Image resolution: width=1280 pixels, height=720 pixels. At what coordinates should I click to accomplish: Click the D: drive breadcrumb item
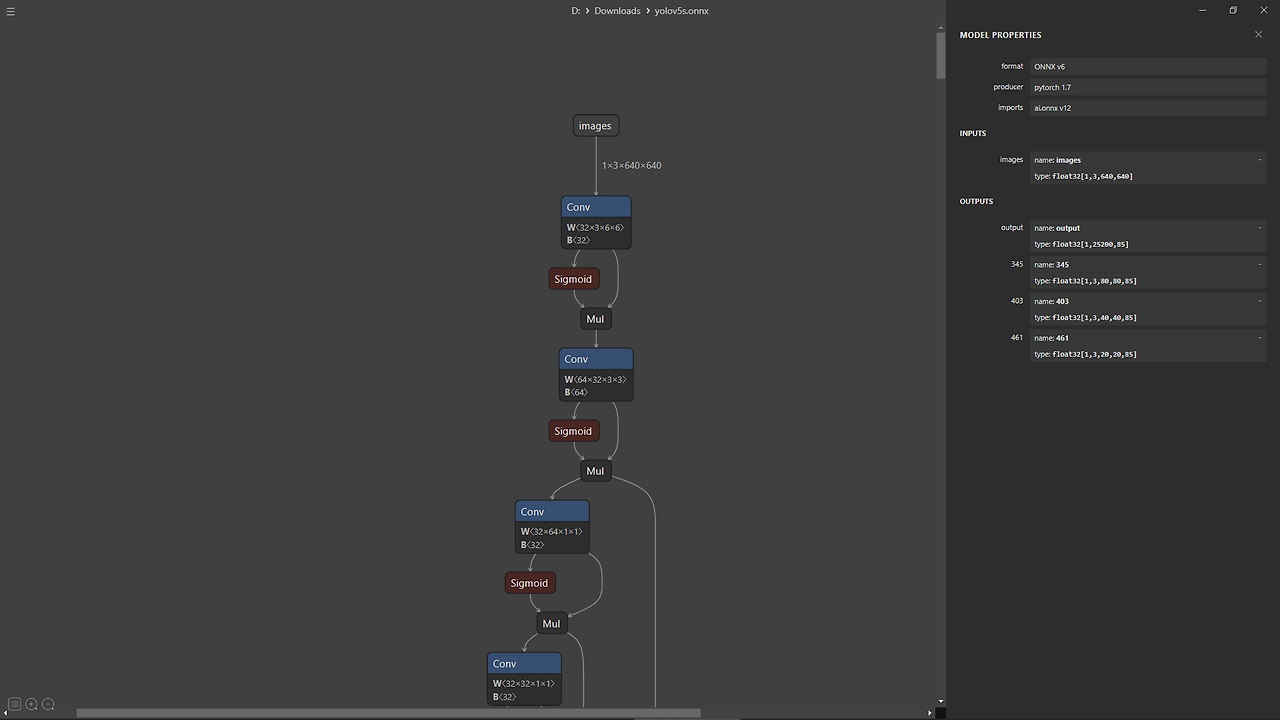coord(575,10)
